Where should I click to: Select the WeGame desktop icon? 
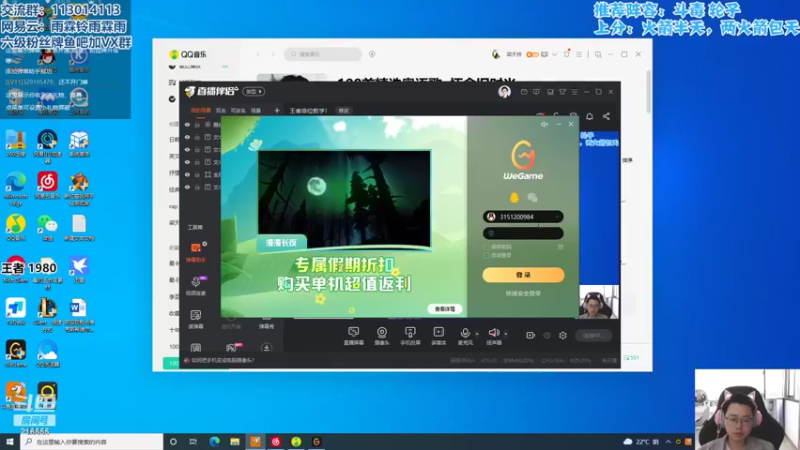pyautogui.click(x=16, y=354)
